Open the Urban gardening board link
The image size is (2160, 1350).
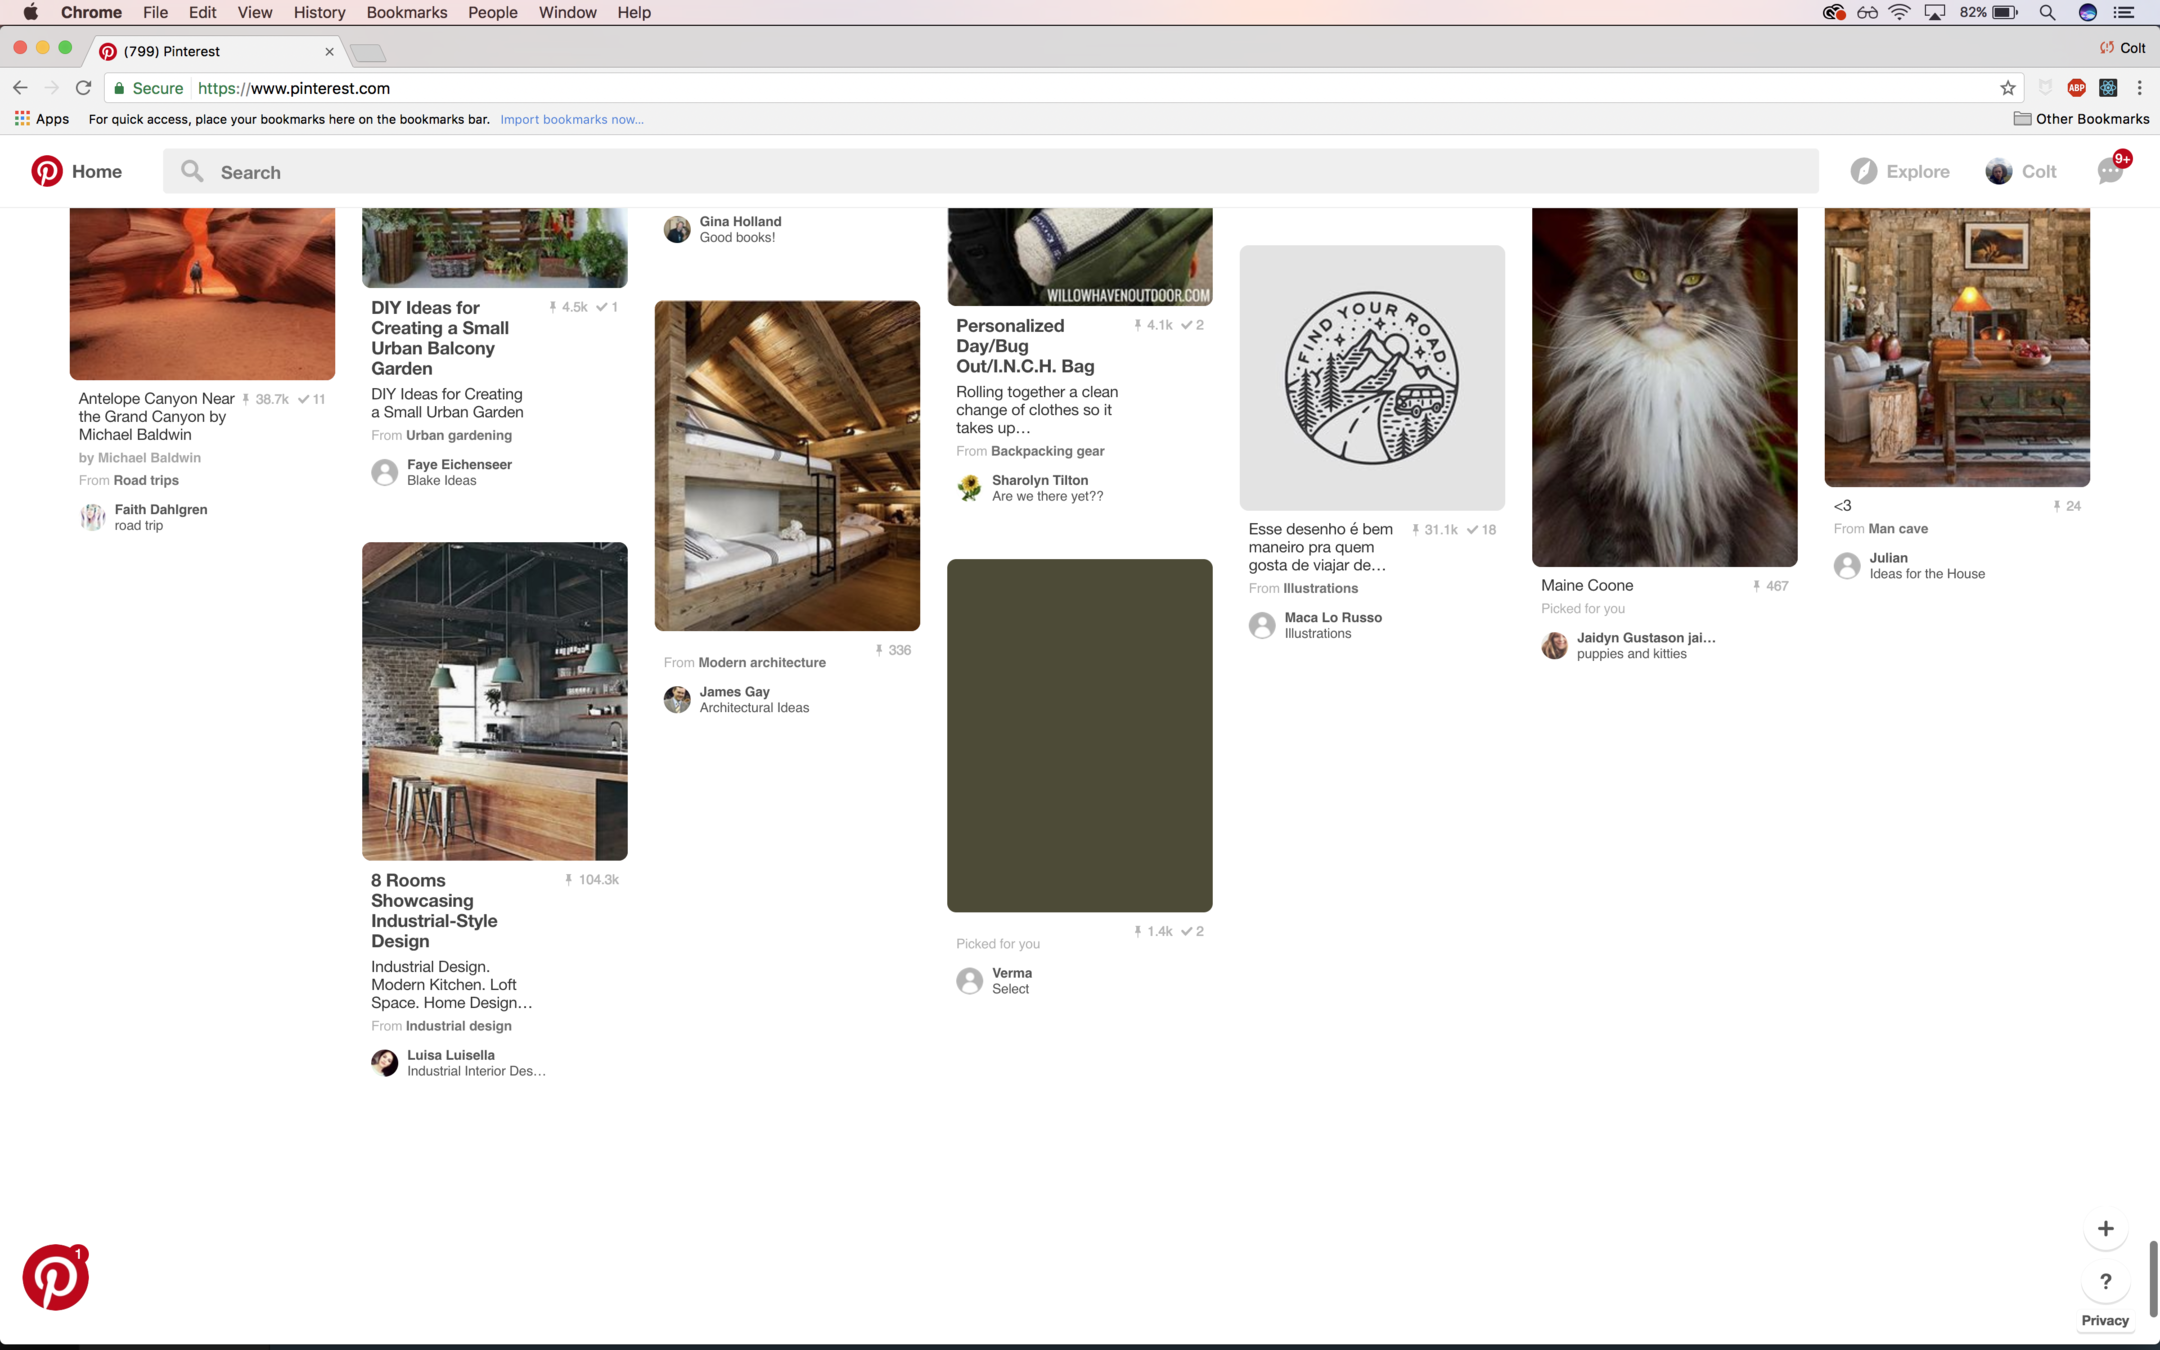click(458, 435)
